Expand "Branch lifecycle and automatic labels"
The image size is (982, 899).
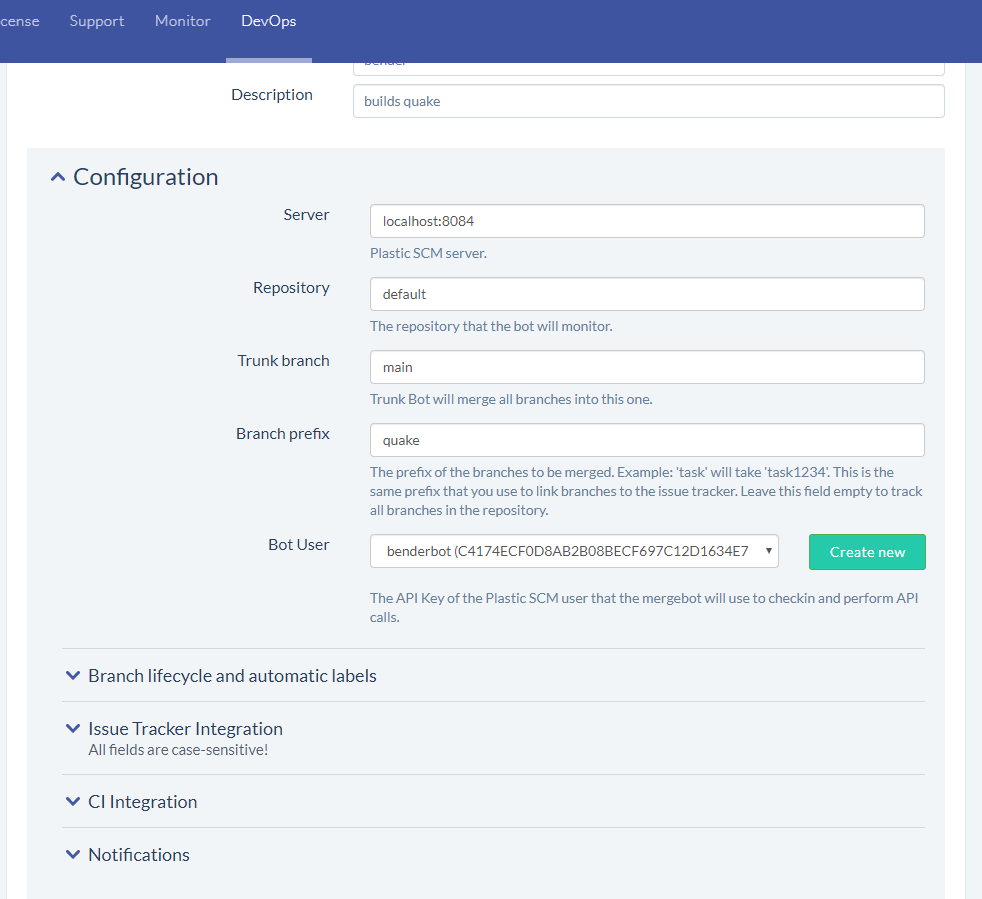tap(232, 676)
